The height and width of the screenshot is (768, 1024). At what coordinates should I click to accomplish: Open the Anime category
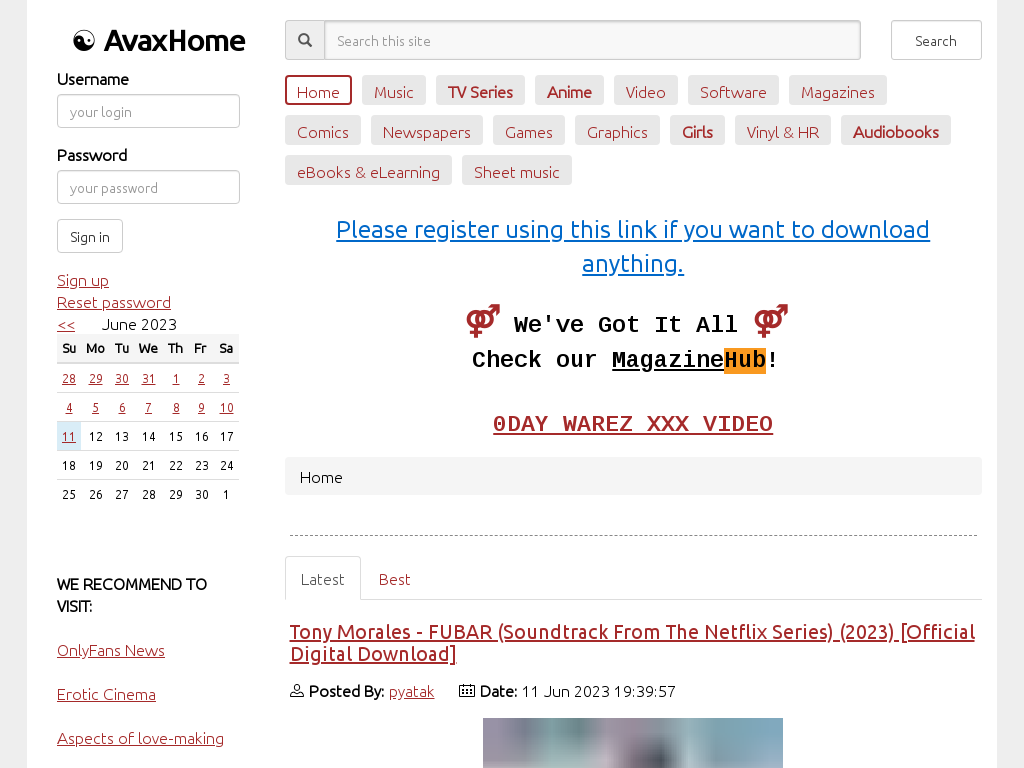(569, 91)
